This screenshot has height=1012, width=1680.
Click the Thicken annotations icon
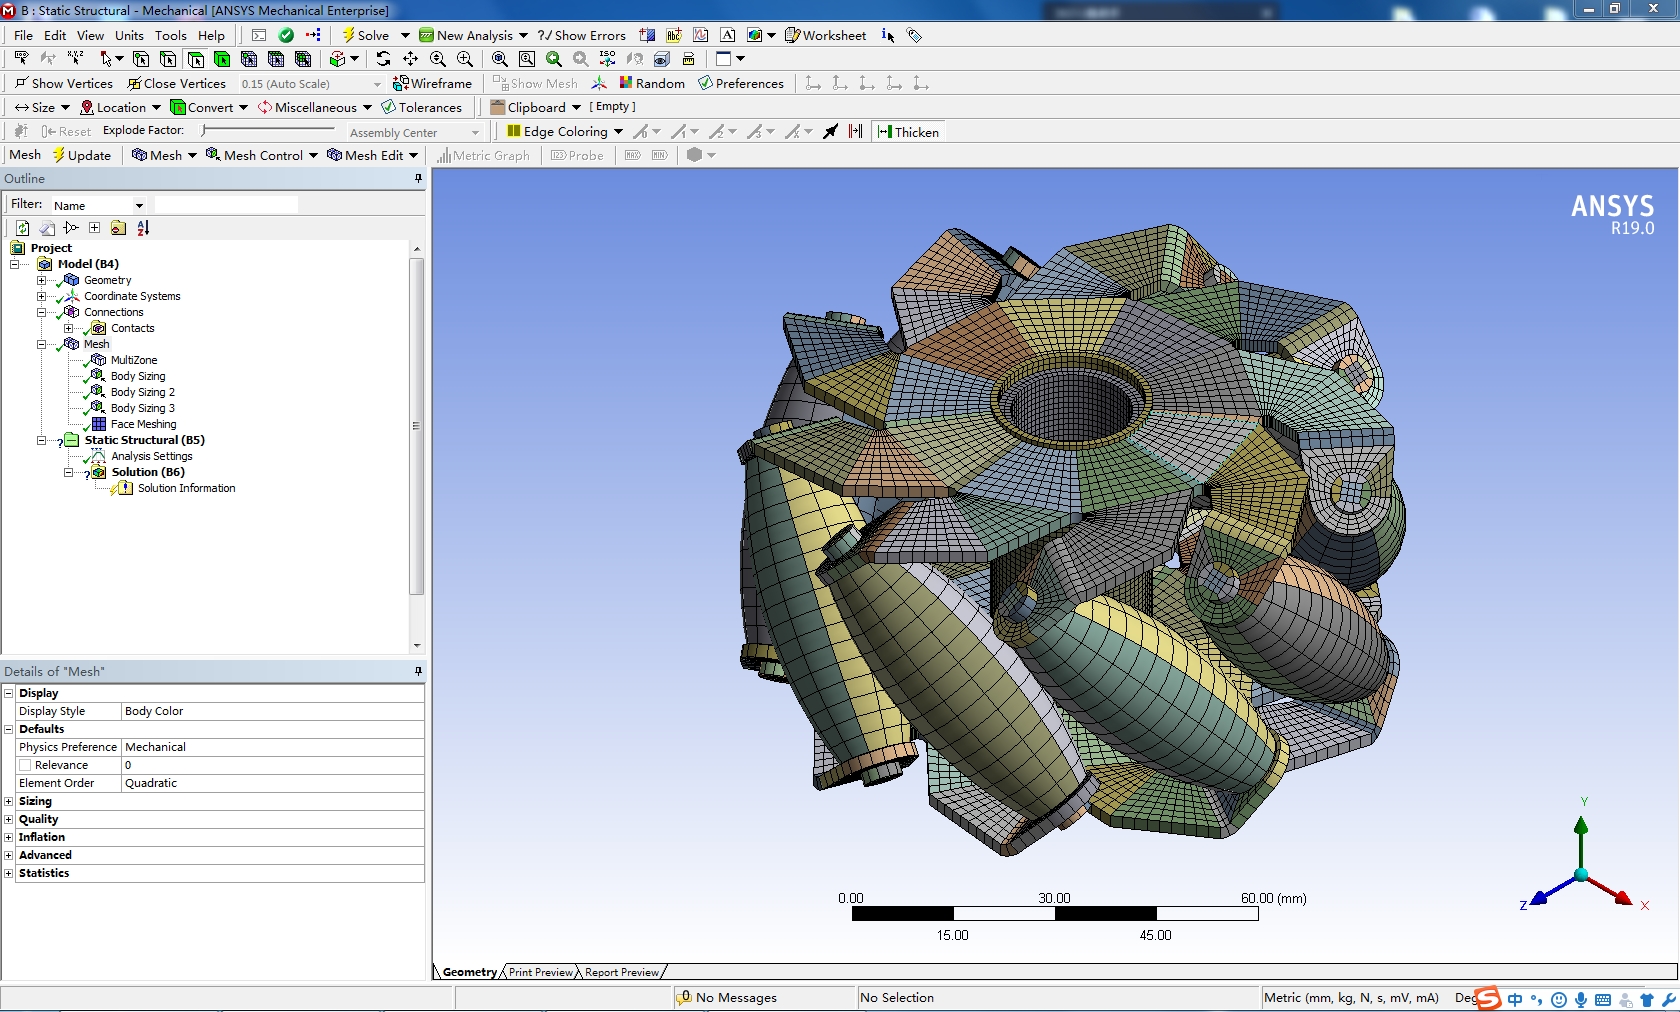click(885, 132)
